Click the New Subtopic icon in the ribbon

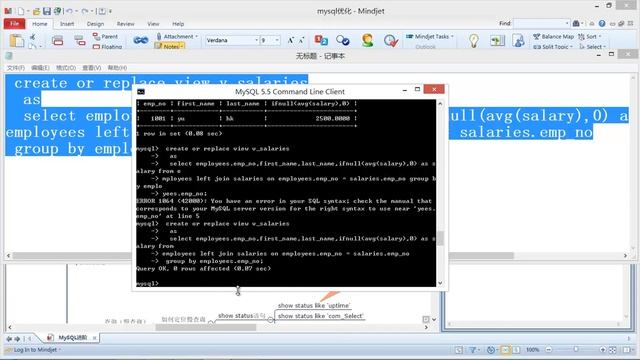coord(80,40)
